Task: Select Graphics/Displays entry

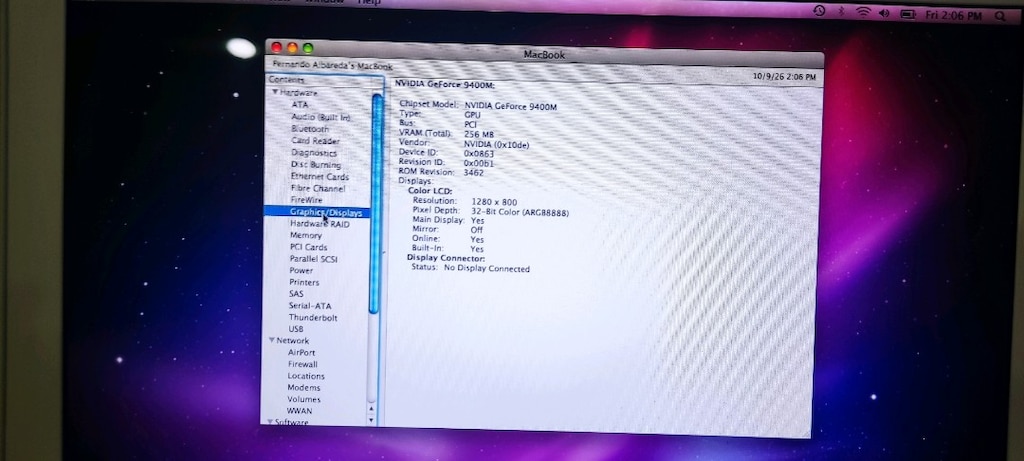Action: (326, 212)
